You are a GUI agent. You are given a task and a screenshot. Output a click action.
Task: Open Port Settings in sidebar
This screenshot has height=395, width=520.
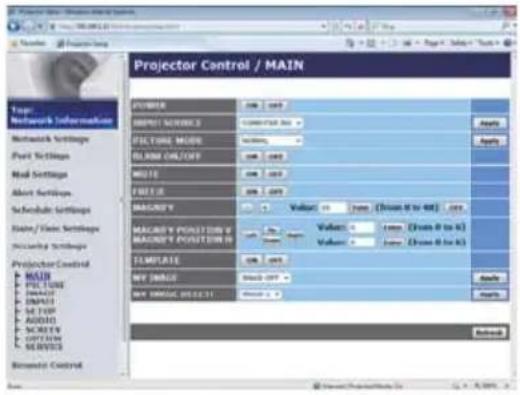click(40, 156)
